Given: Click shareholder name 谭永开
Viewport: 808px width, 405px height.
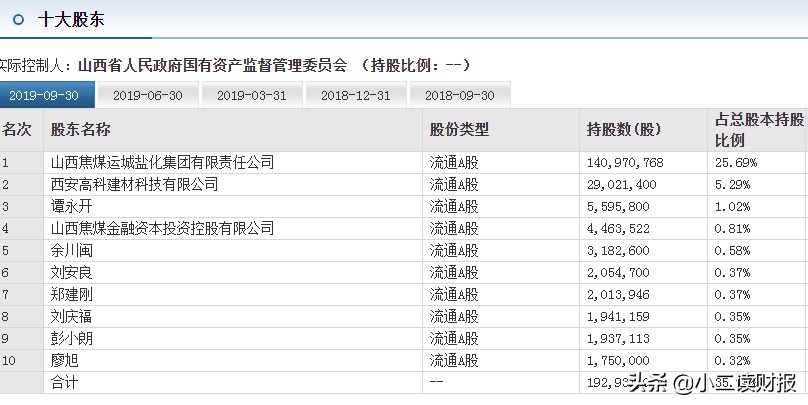Looking at the screenshot, I should (x=71, y=207).
